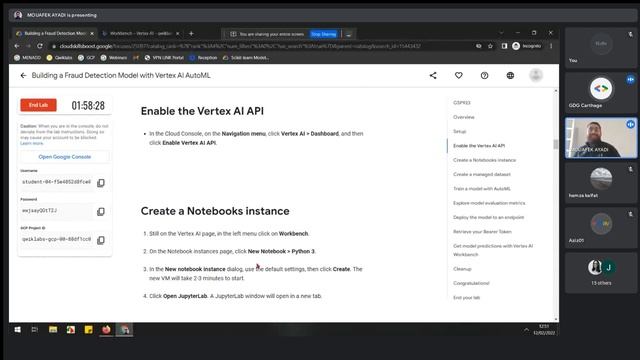
Task: Show hidden system tray icons
Action: 527,330
